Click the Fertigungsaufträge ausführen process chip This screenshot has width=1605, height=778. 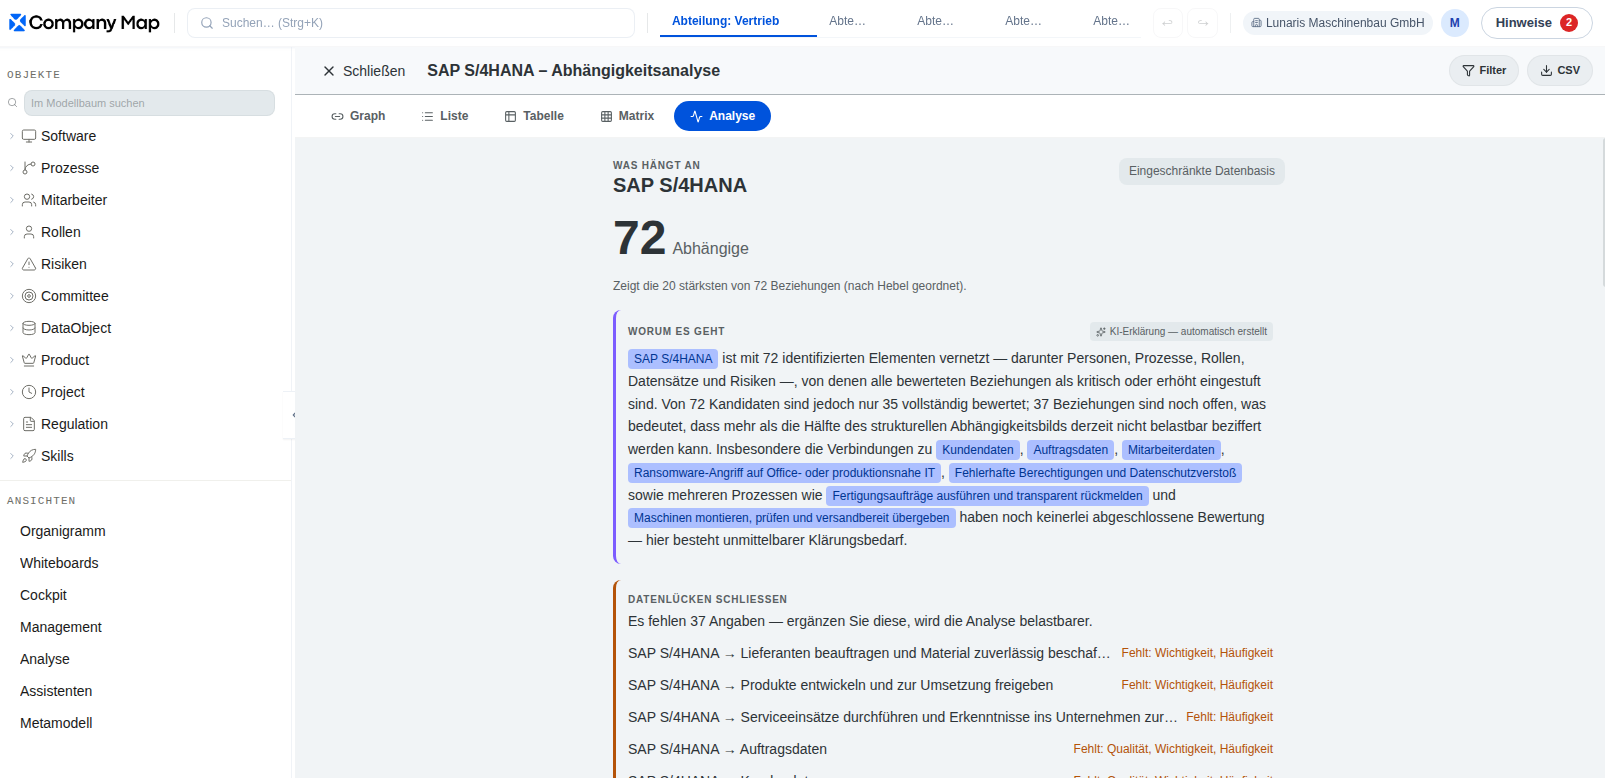click(987, 496)
